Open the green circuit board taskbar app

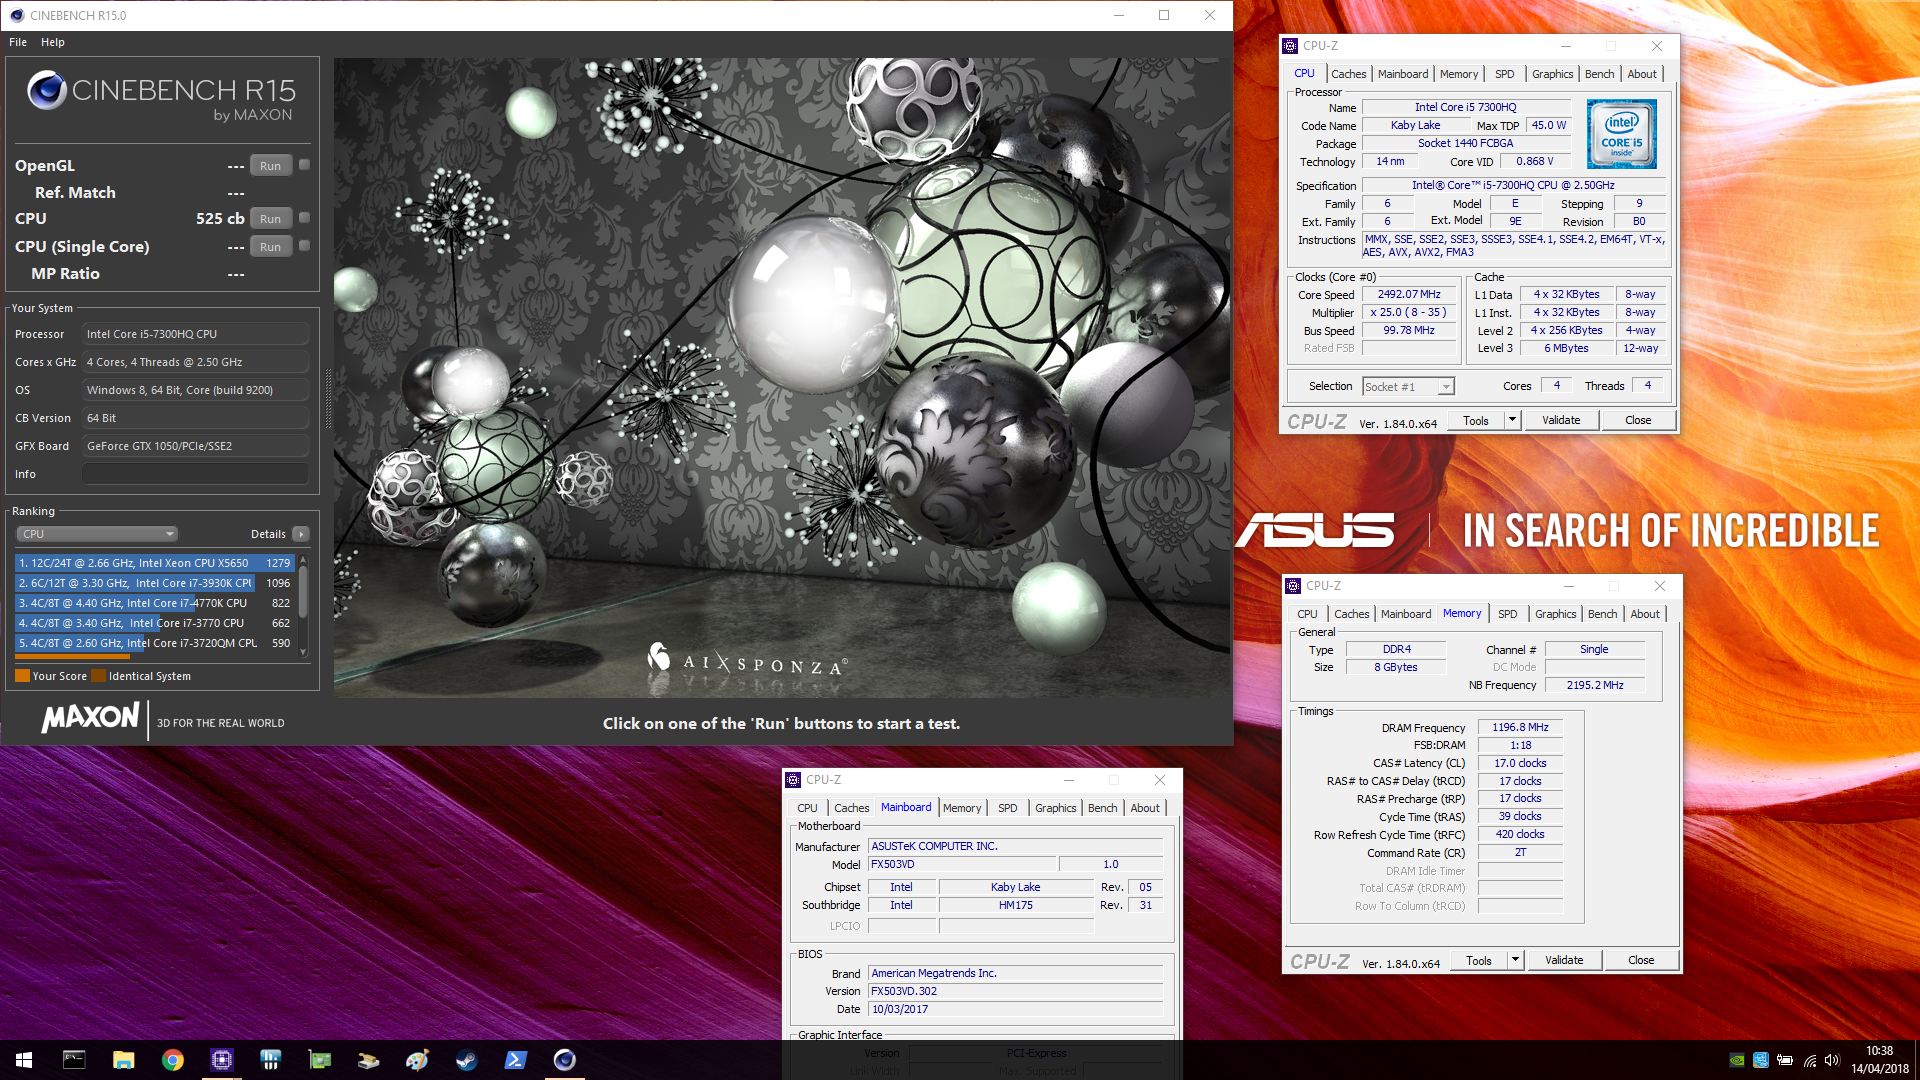click(319, 1060)
